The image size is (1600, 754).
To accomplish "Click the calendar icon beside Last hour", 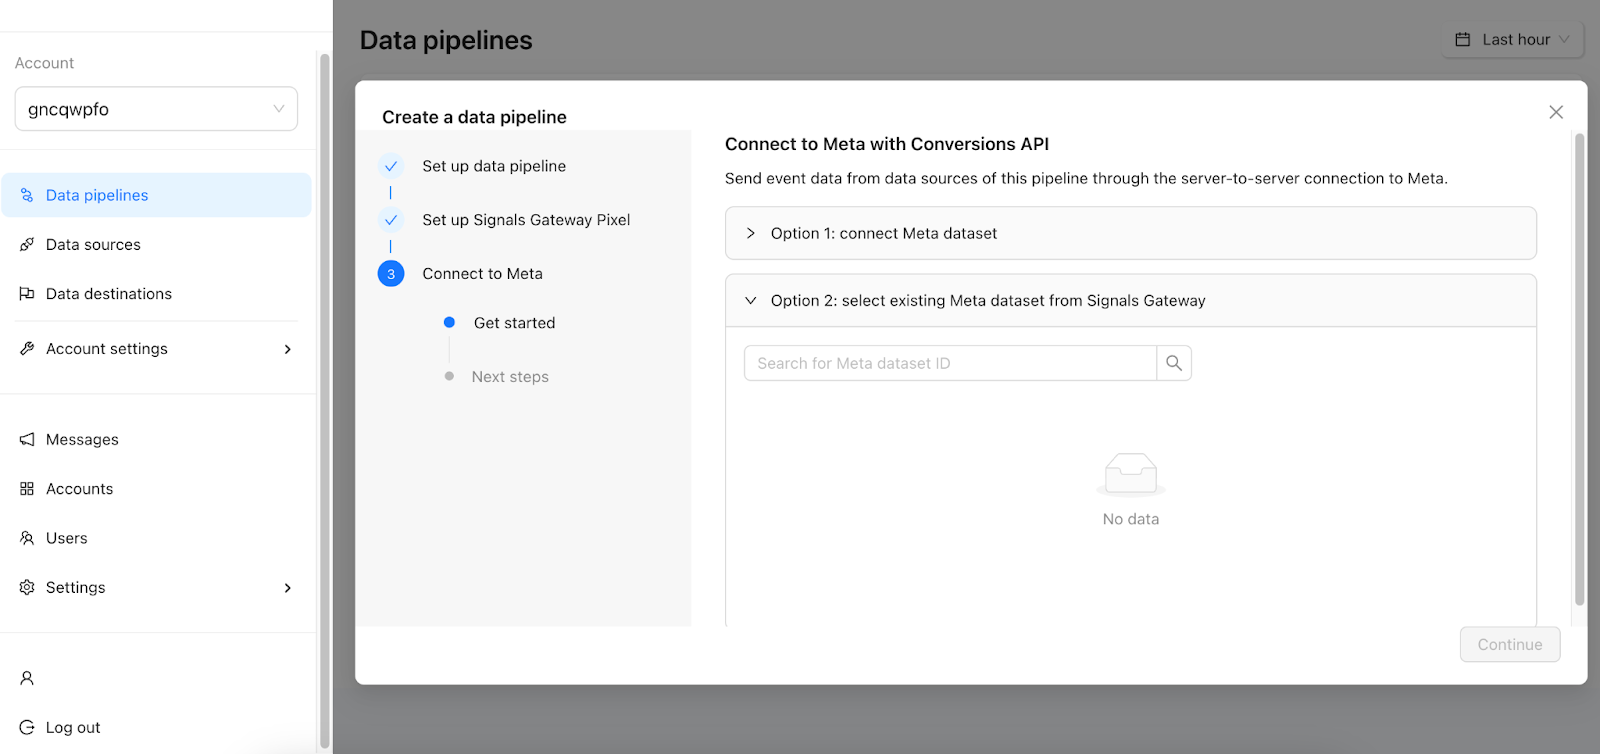I will [1463, 40].
